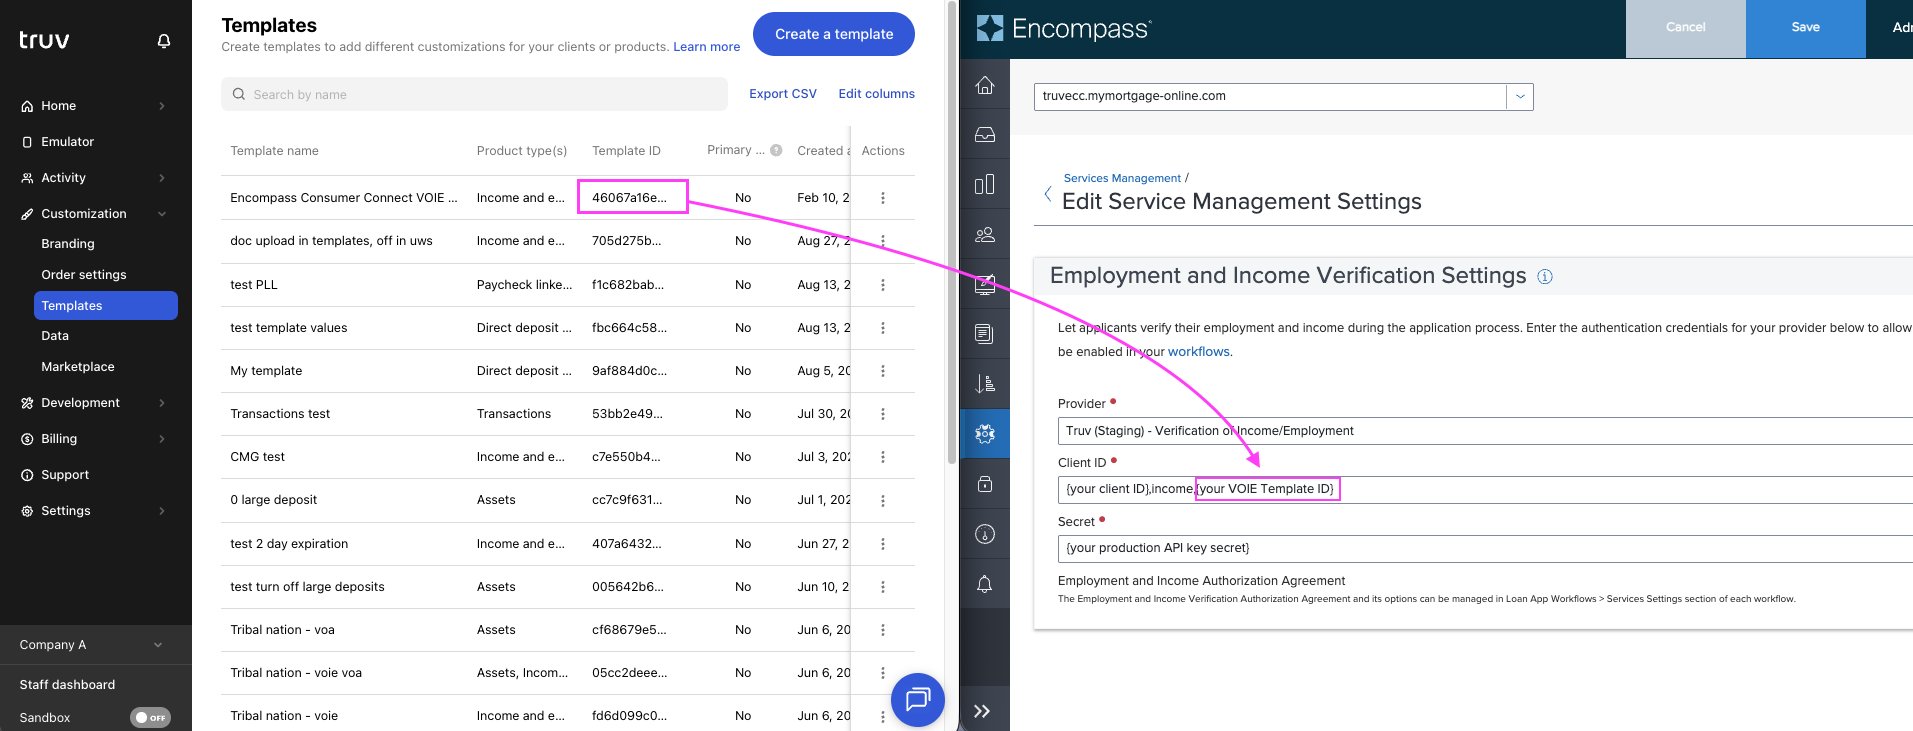Viewport: 1913px width, 731px height.
Task: Open Support in Truv sidebar
Action: point(65,475)
